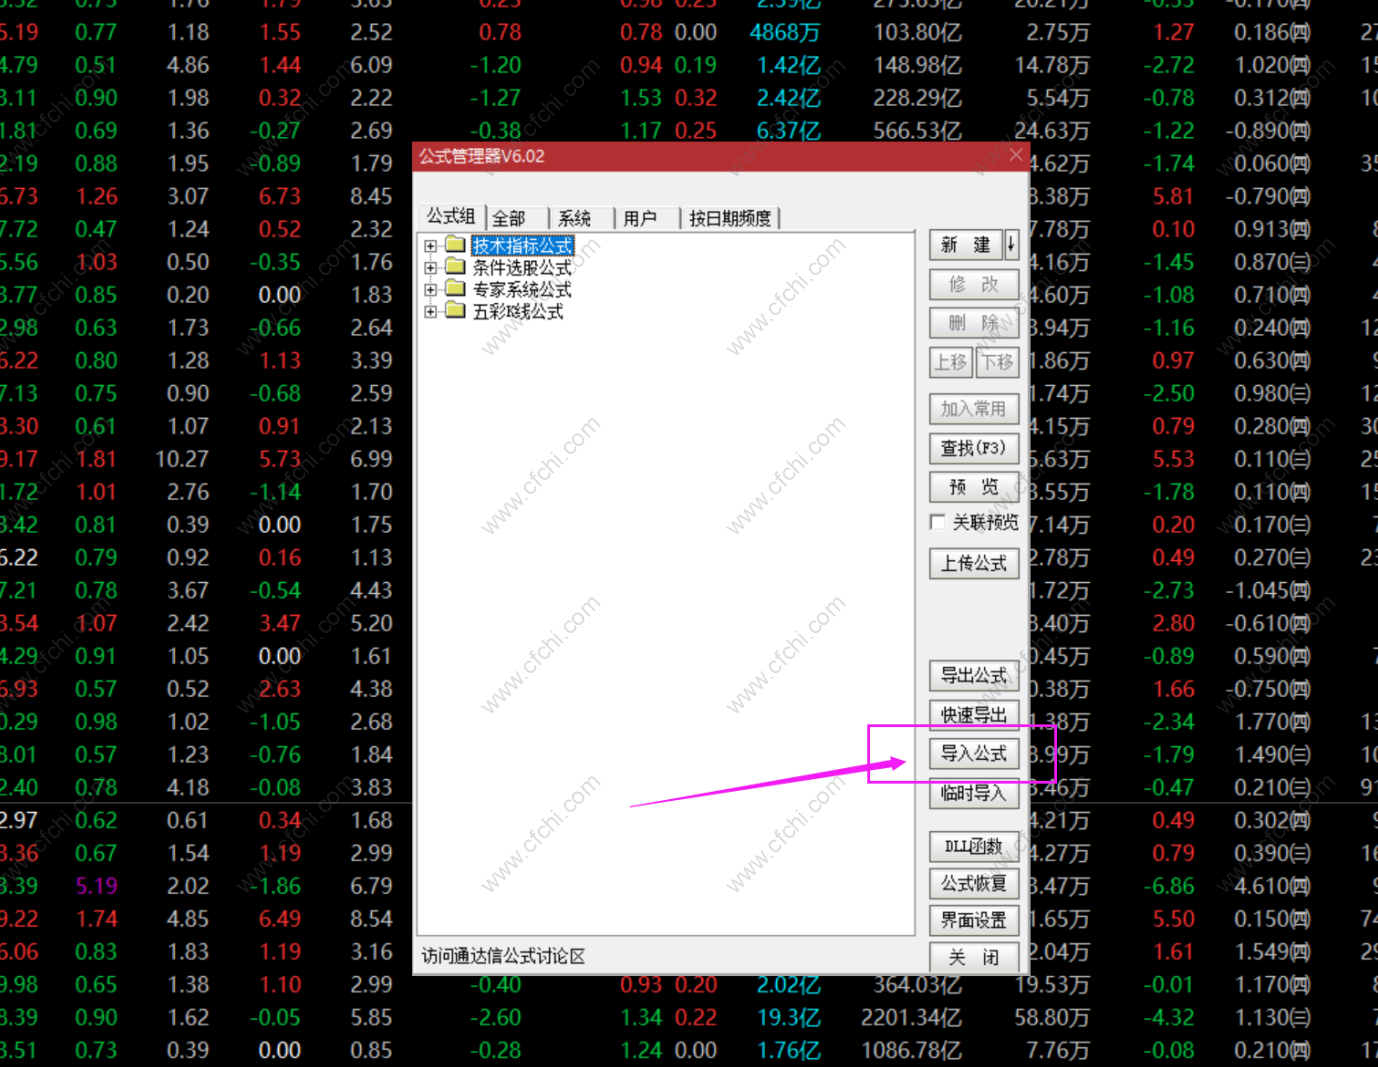This screenshot has width=1378, height=1067.
Task: Click the 快速导出 button
Action: [x=974, y=715]
